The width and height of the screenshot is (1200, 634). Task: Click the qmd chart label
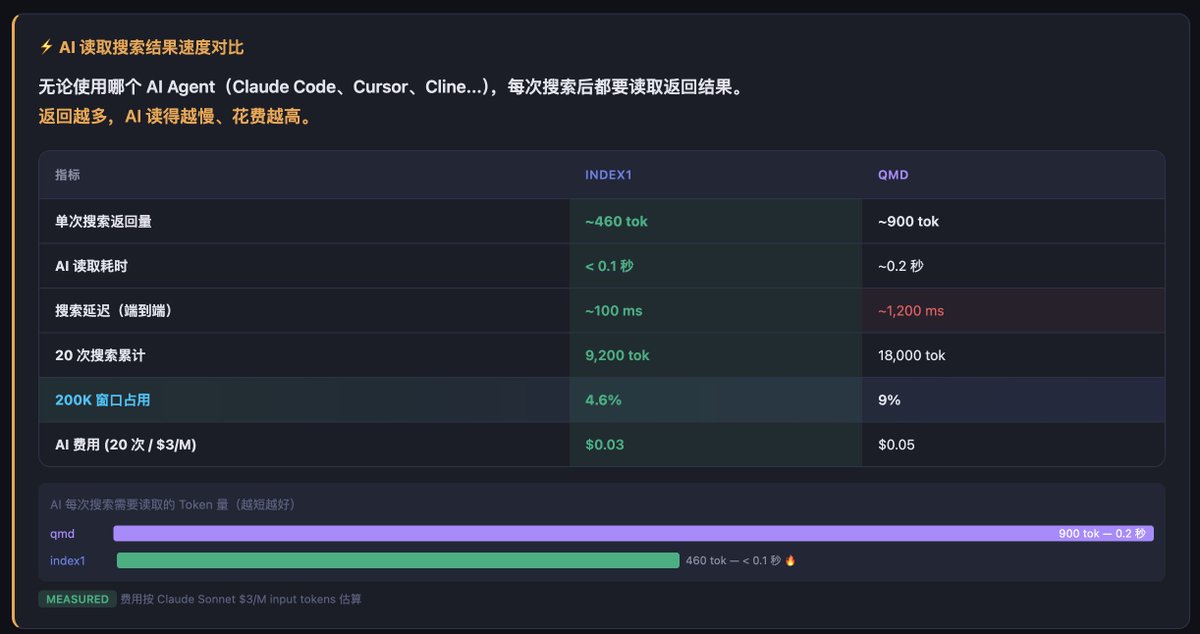pos(62,534)
